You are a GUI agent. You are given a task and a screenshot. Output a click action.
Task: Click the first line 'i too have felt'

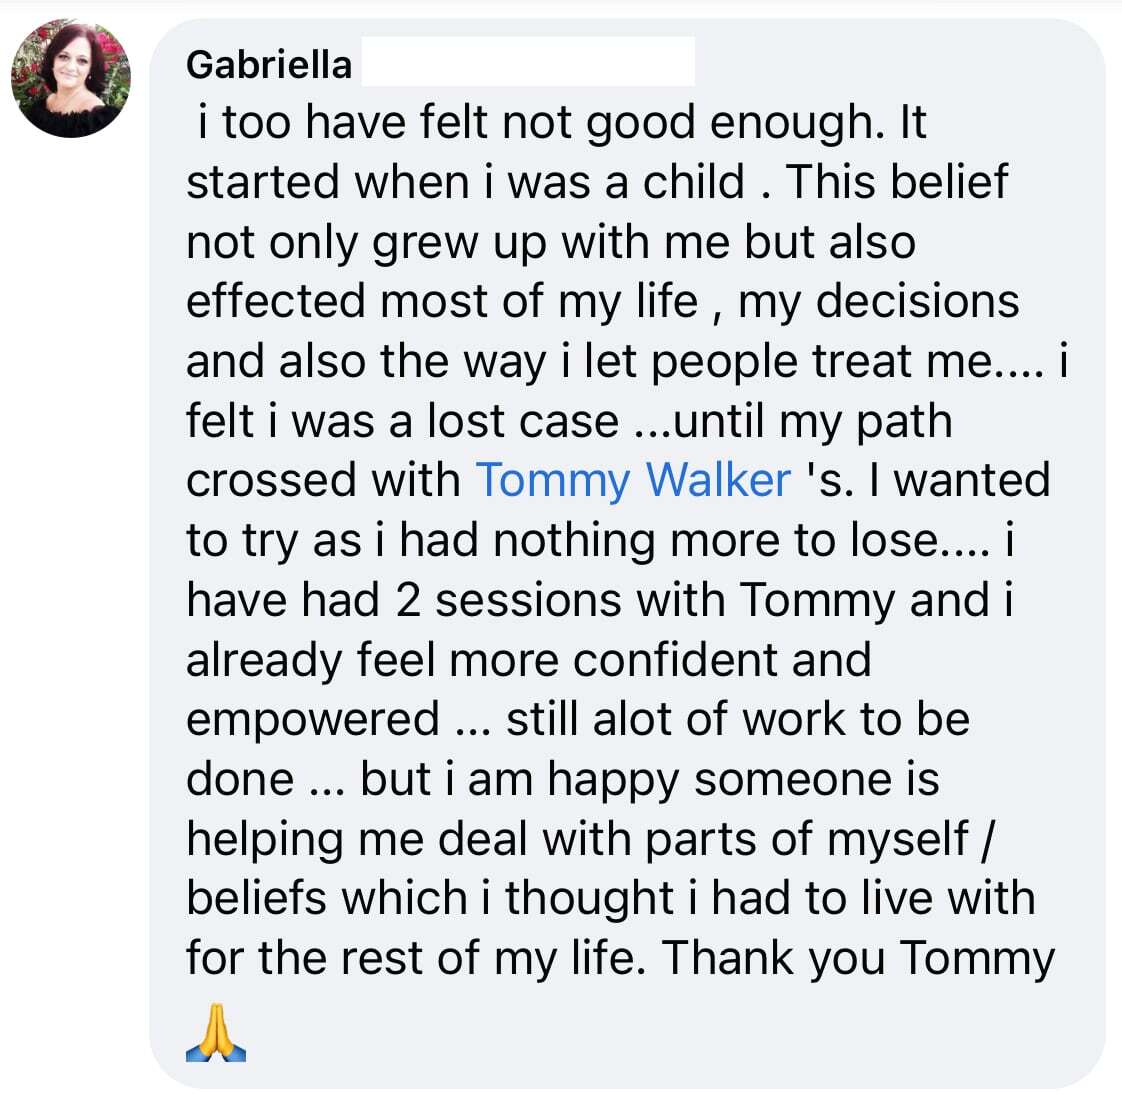(345, 122)
